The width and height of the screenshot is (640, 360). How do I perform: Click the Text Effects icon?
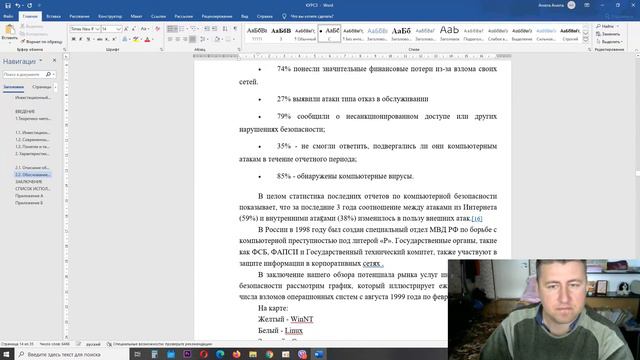125,39
